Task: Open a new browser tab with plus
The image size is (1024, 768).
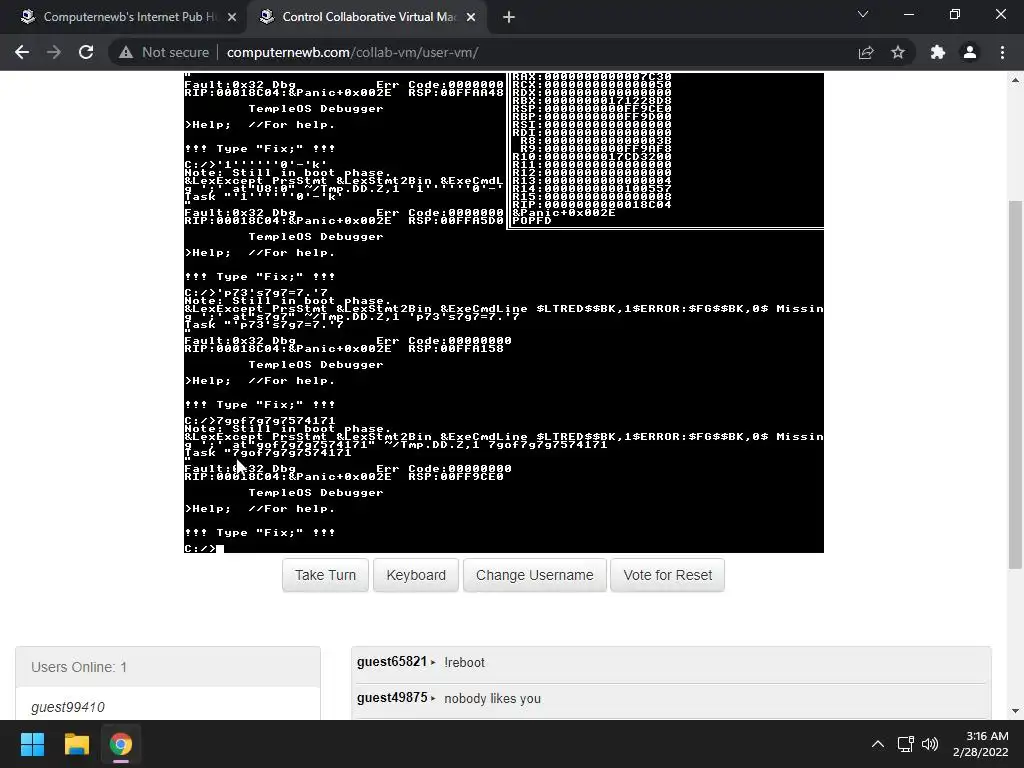Action: 509,17
